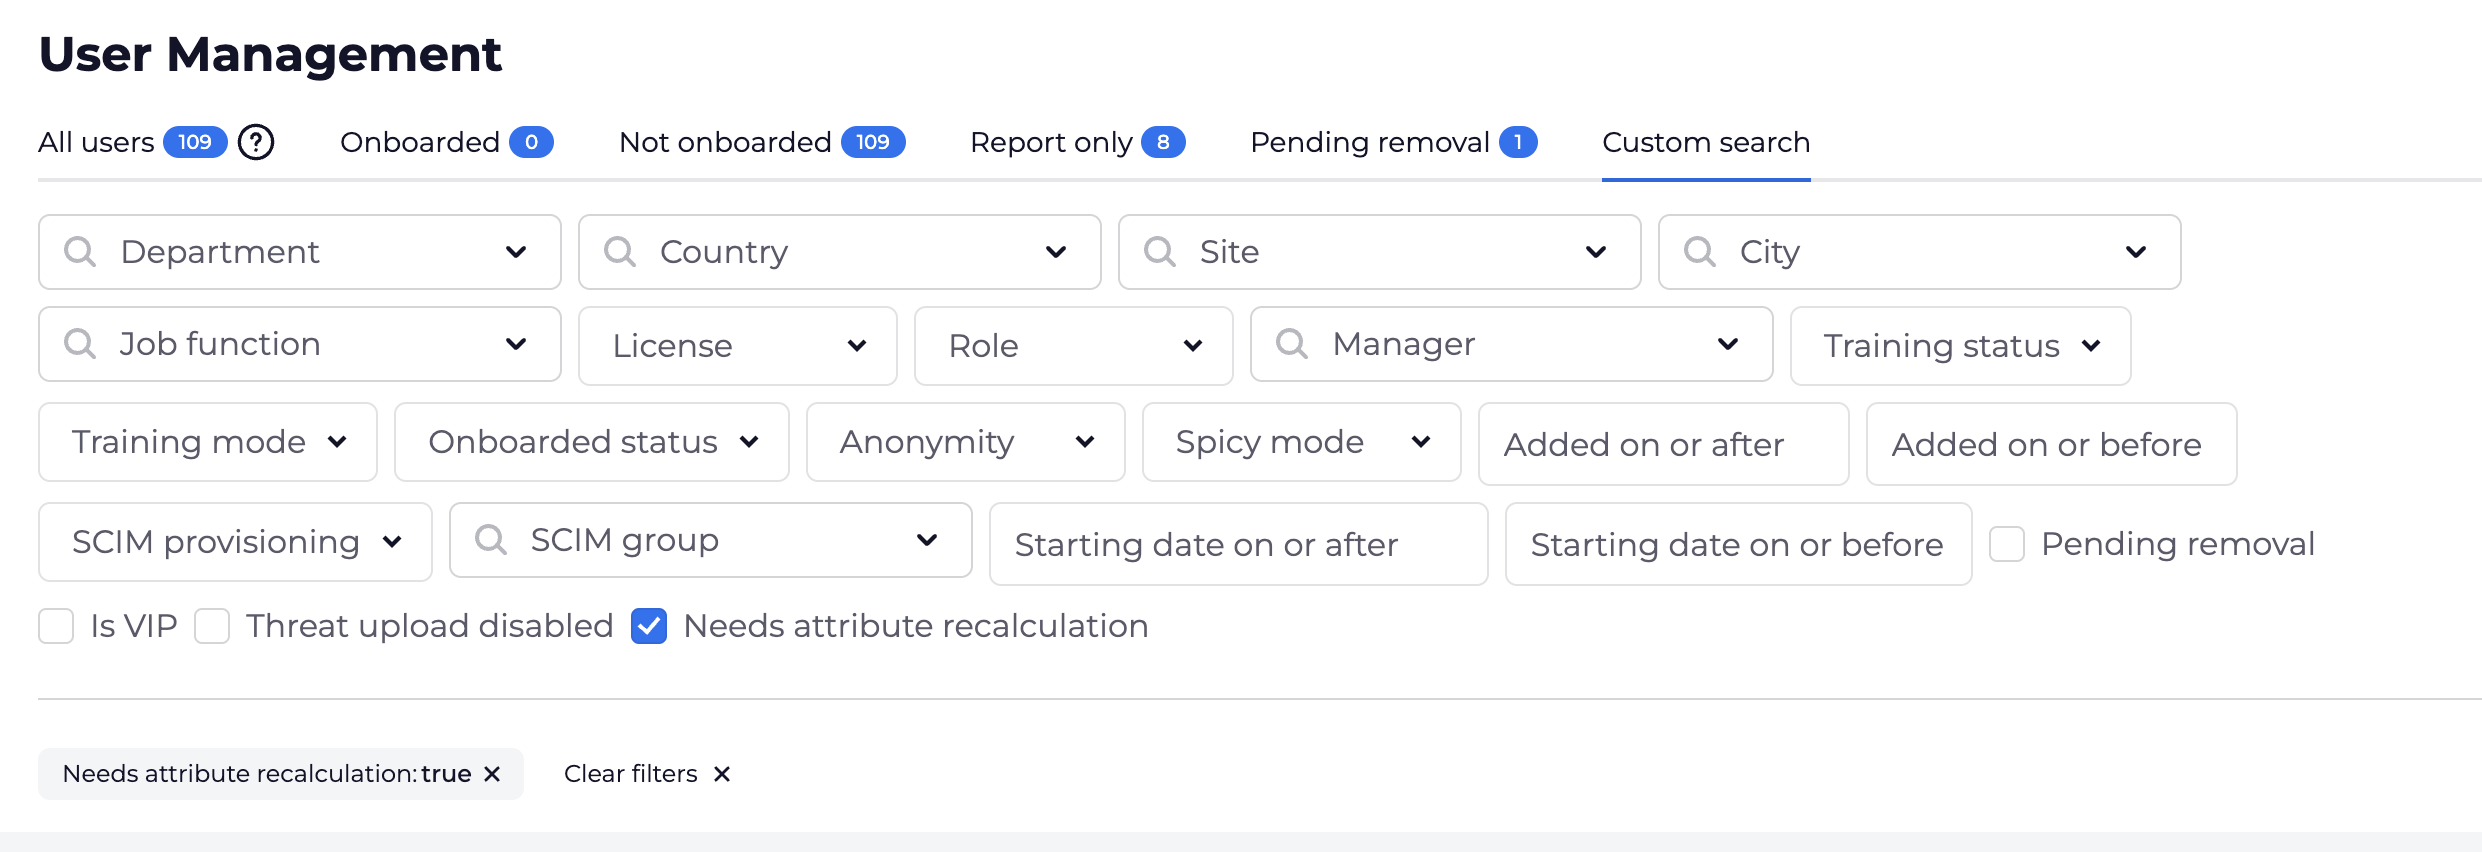Click the search icon in Site field
Image resolution: width=2482 pixels, height=852 pixels.
[1160, 252]
